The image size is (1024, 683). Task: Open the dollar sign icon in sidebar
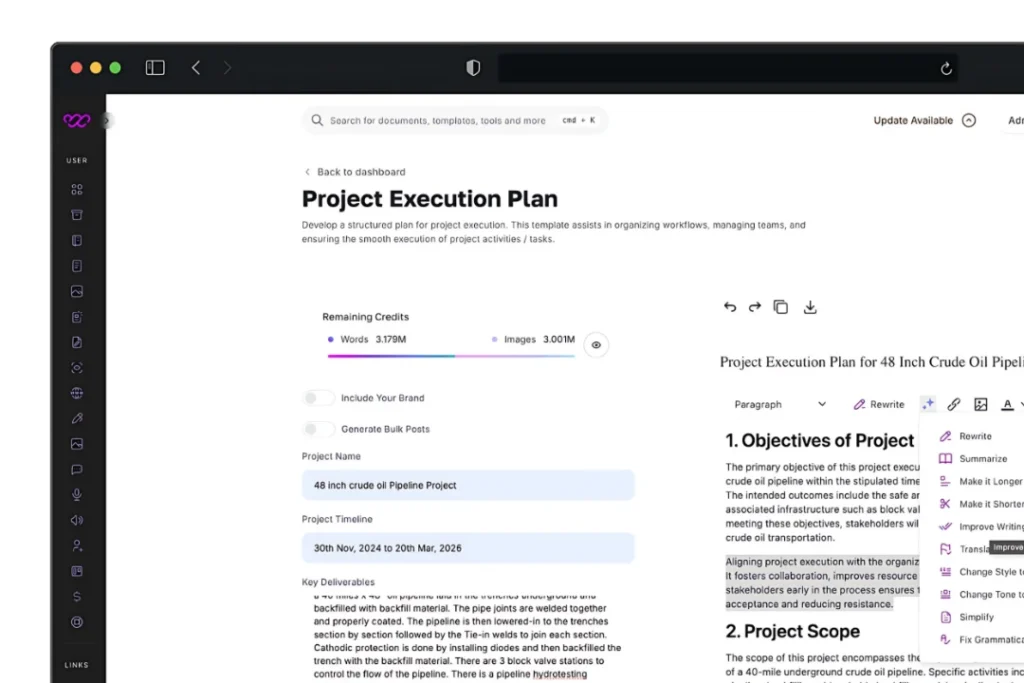76,597
